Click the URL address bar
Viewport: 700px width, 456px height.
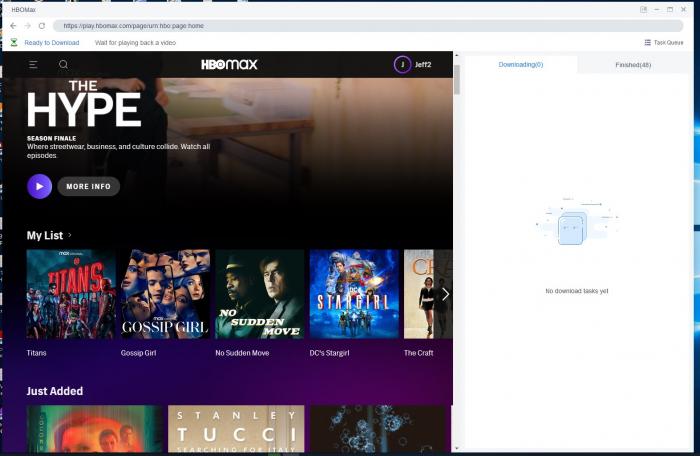(x=368, y=26)
